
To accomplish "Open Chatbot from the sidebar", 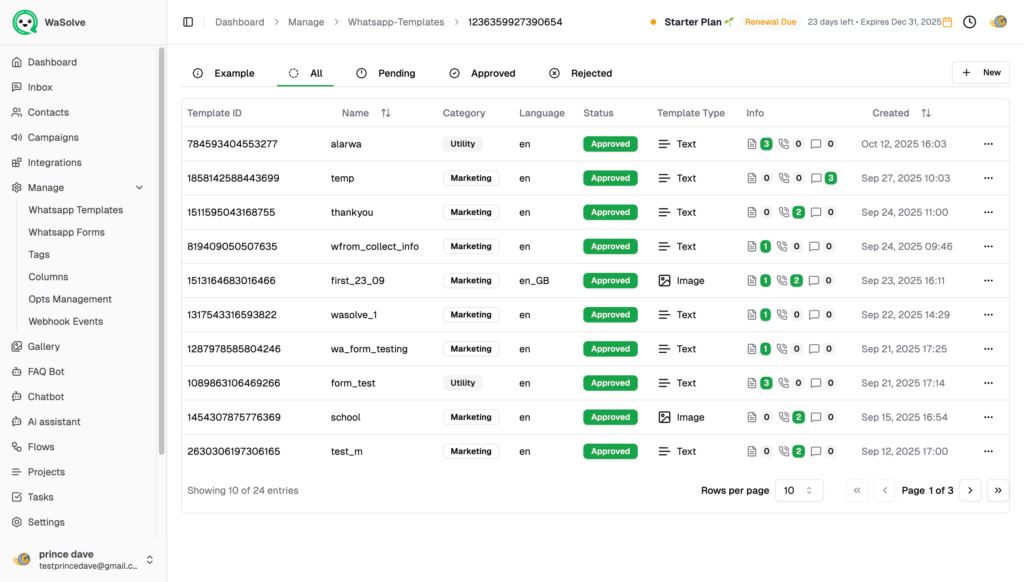I will point(46,397).
